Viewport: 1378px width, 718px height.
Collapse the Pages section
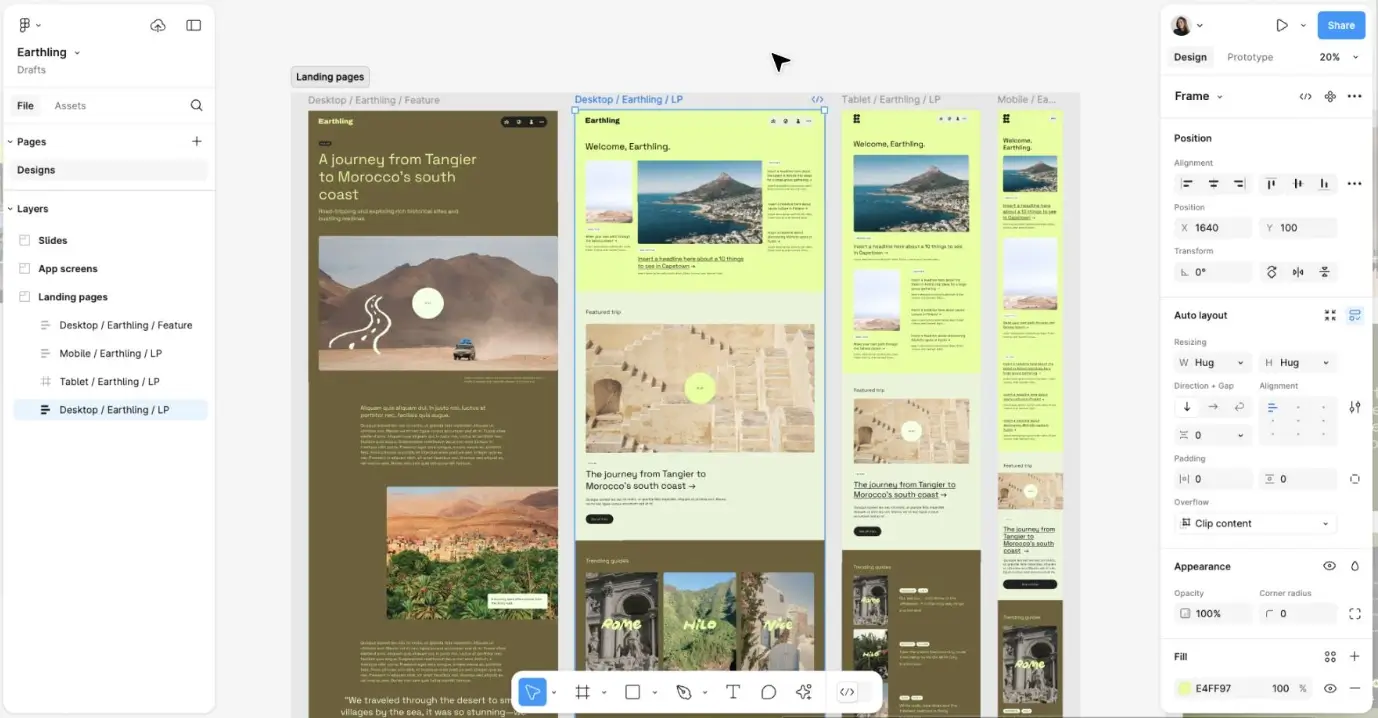pyautogui.click(x=10, y=142)
